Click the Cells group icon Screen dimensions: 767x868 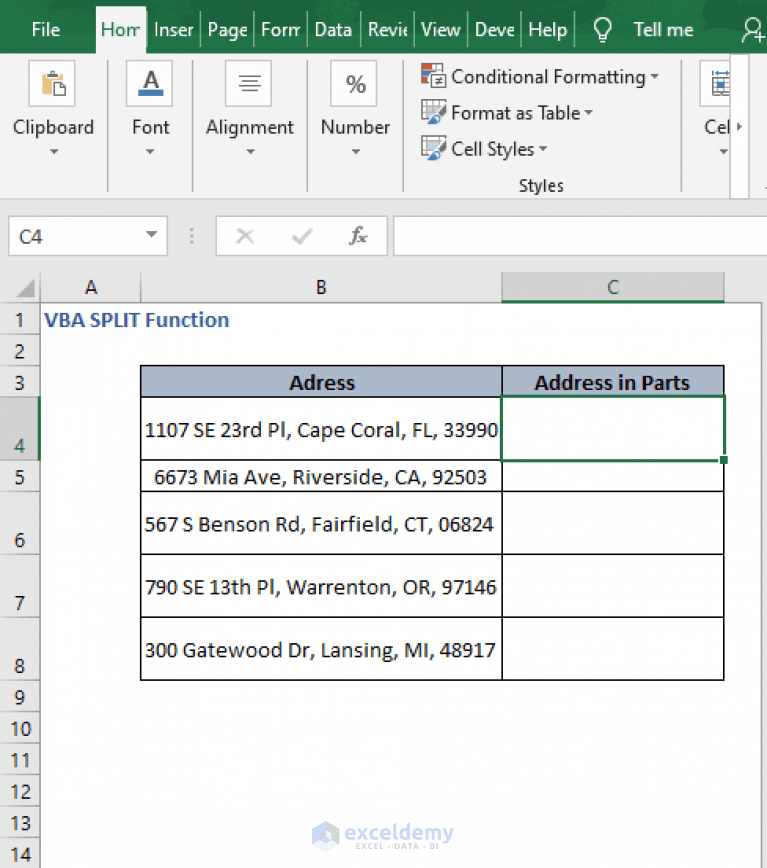coord(717,84)
